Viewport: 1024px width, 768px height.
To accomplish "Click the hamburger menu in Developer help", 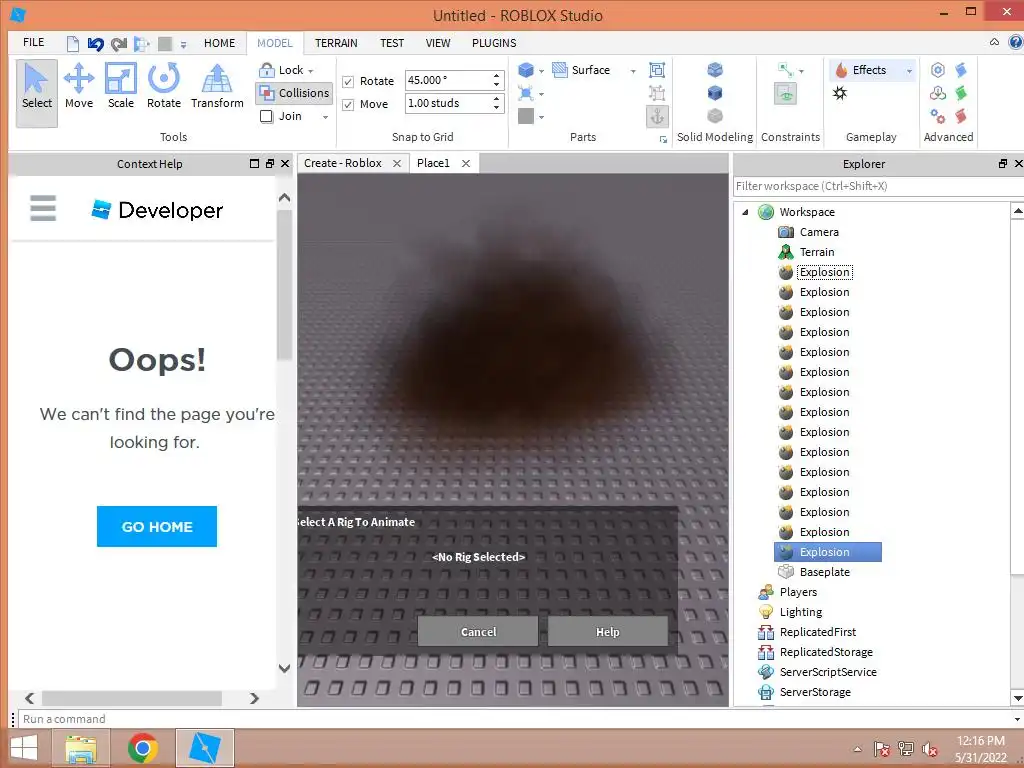I will 43,208.
